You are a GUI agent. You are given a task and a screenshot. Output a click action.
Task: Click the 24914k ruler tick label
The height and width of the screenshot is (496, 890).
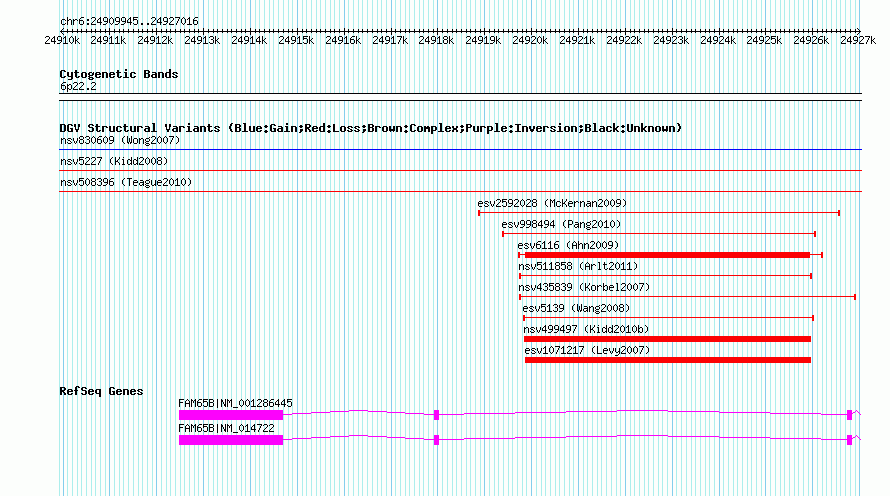coord(249,40)
